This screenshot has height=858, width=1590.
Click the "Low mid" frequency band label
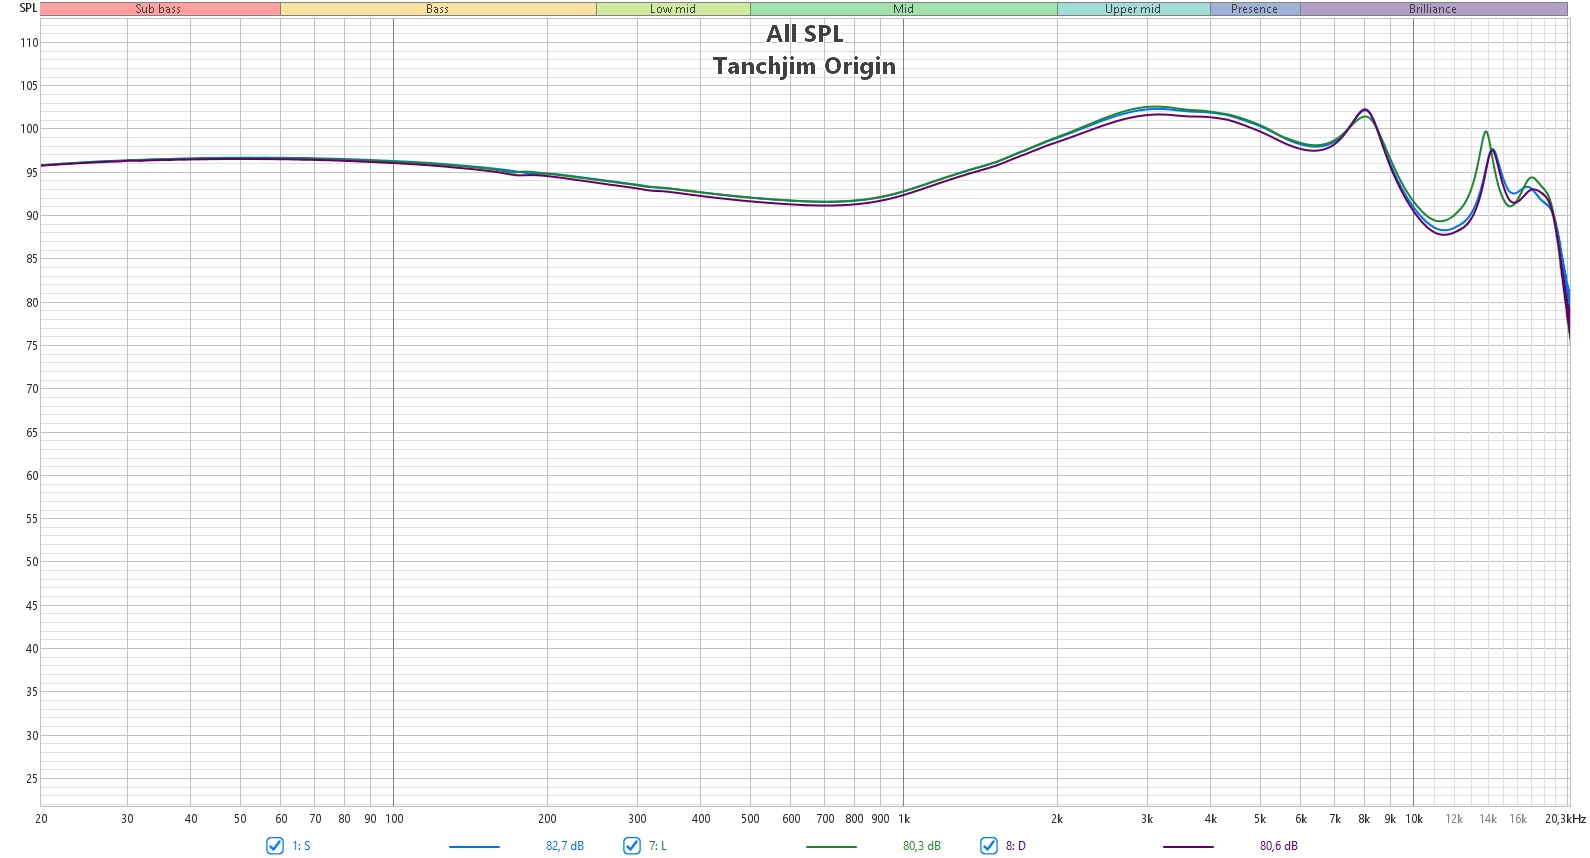point(673,9)
